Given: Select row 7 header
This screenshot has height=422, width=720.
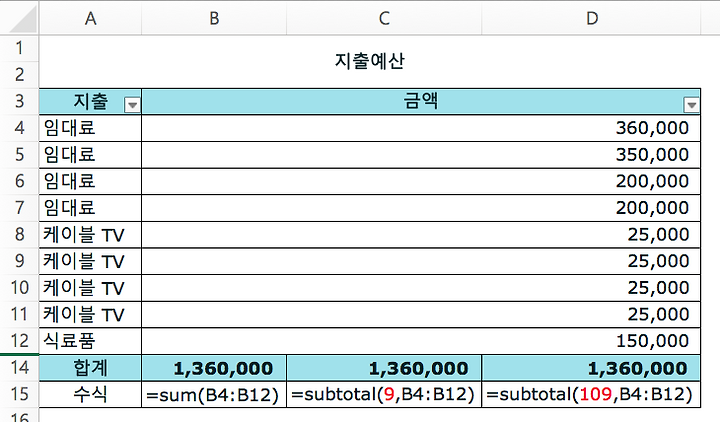Looking at the screenshot, I should 19,208.
